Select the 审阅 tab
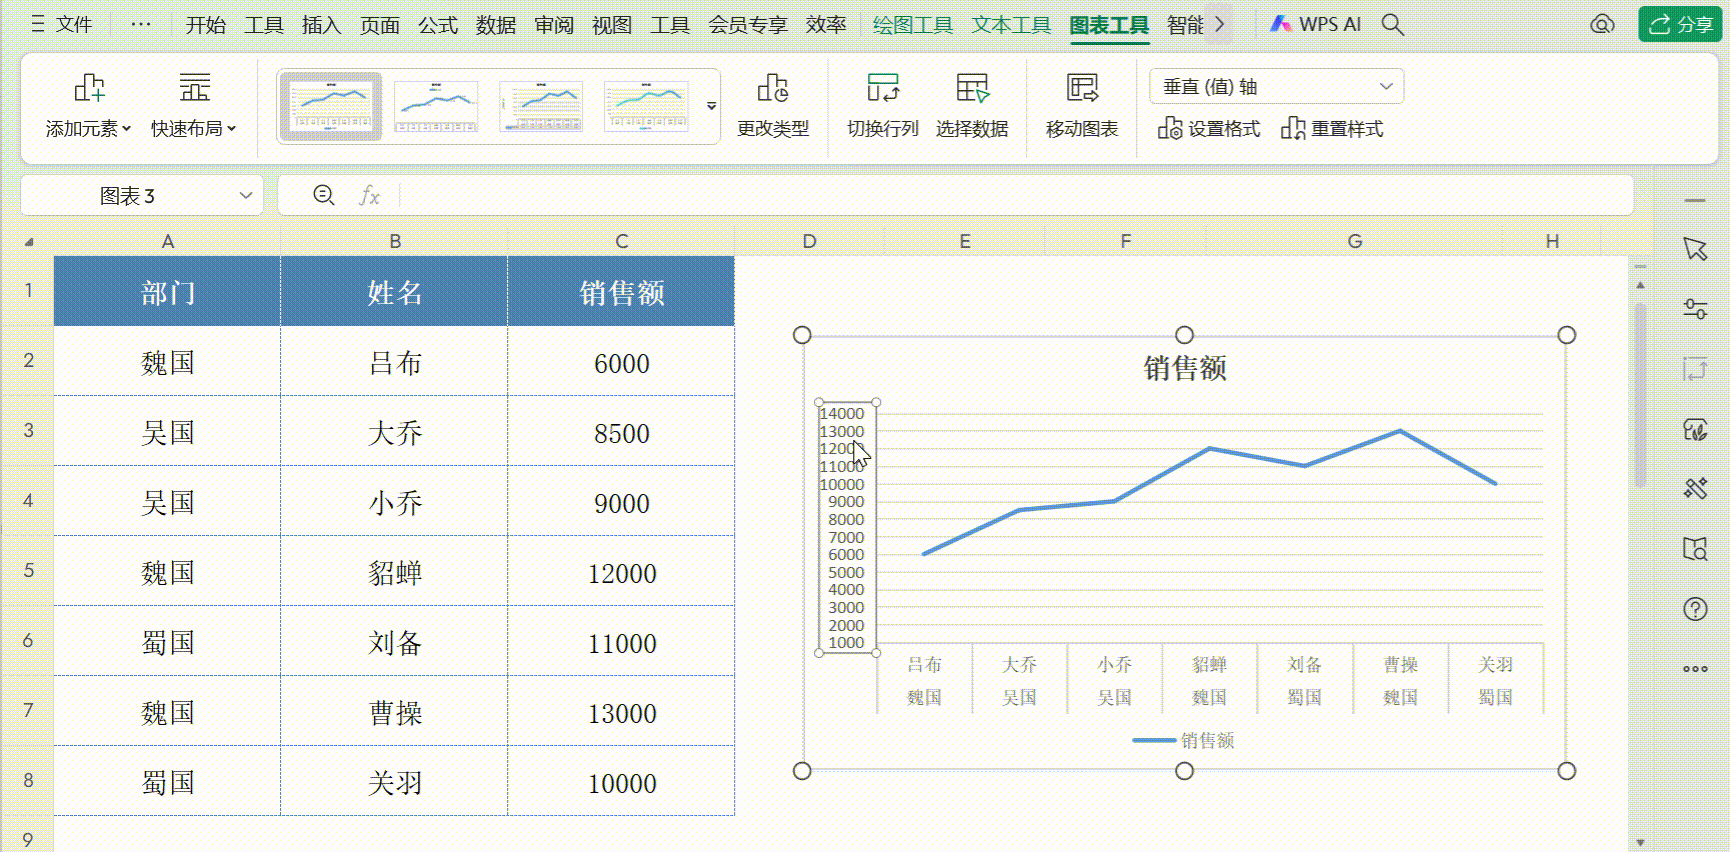The height and width of the screenshot is (852, 1730). tap(553, 25)
